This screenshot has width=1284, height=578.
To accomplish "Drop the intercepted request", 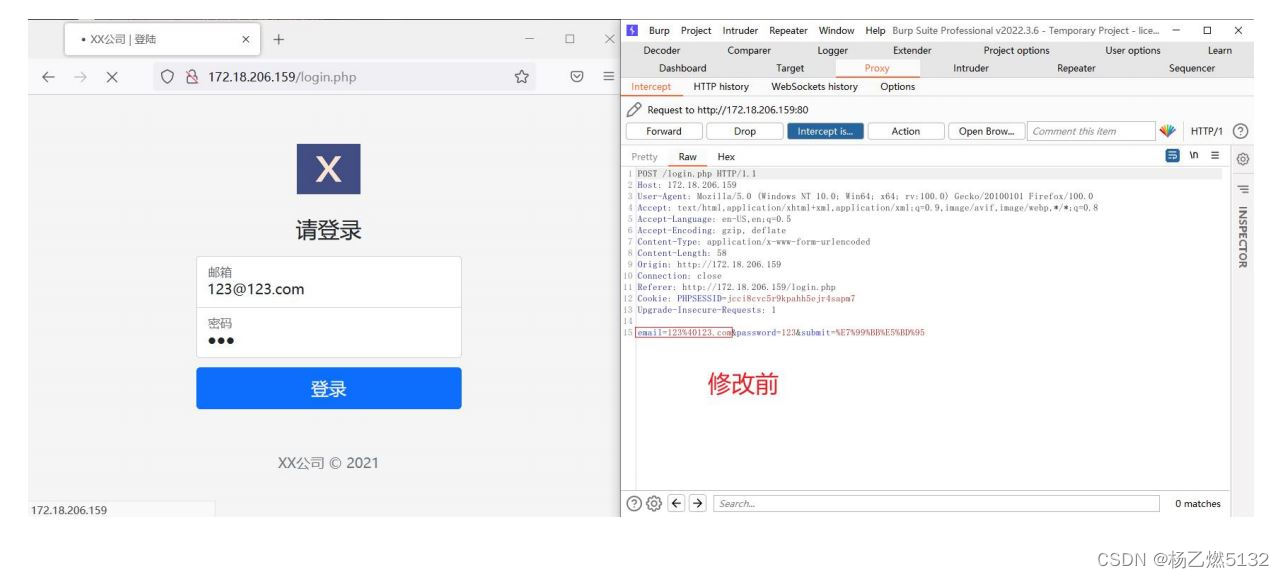I will [744, 131].
